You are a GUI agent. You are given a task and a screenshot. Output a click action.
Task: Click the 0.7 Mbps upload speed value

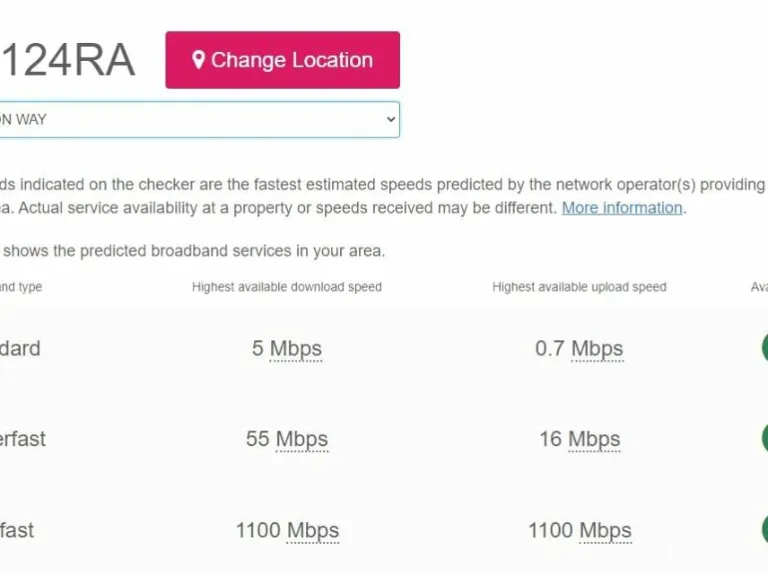pos(579,349)
